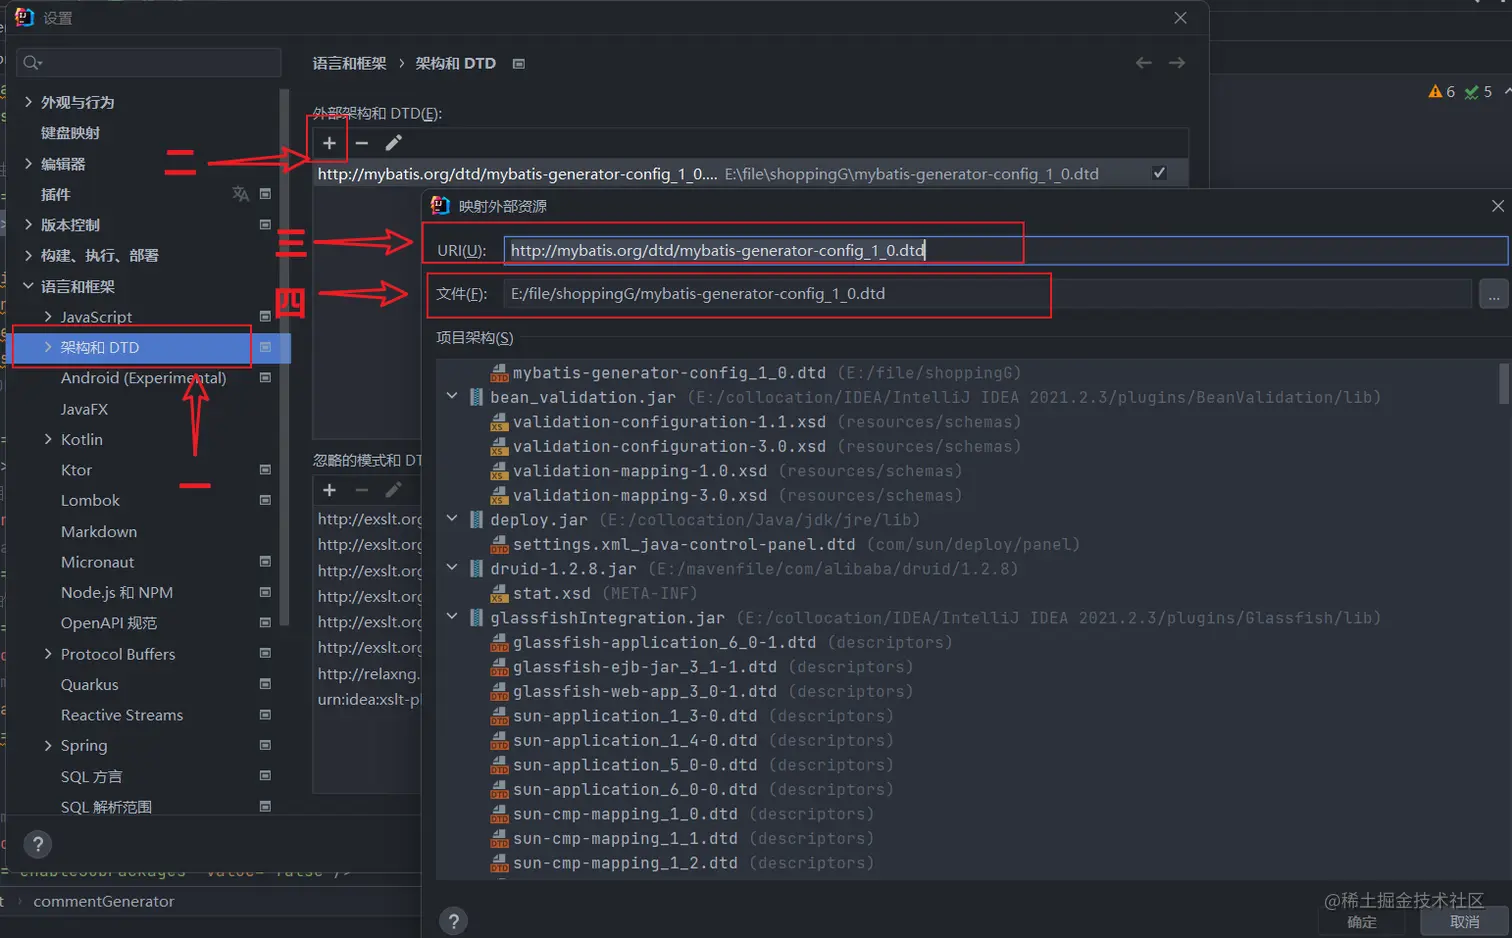Click the project-level icon beside 架构和 DTD breadcrumb
Screen dimensions: 1512x938
click(518, 63)
